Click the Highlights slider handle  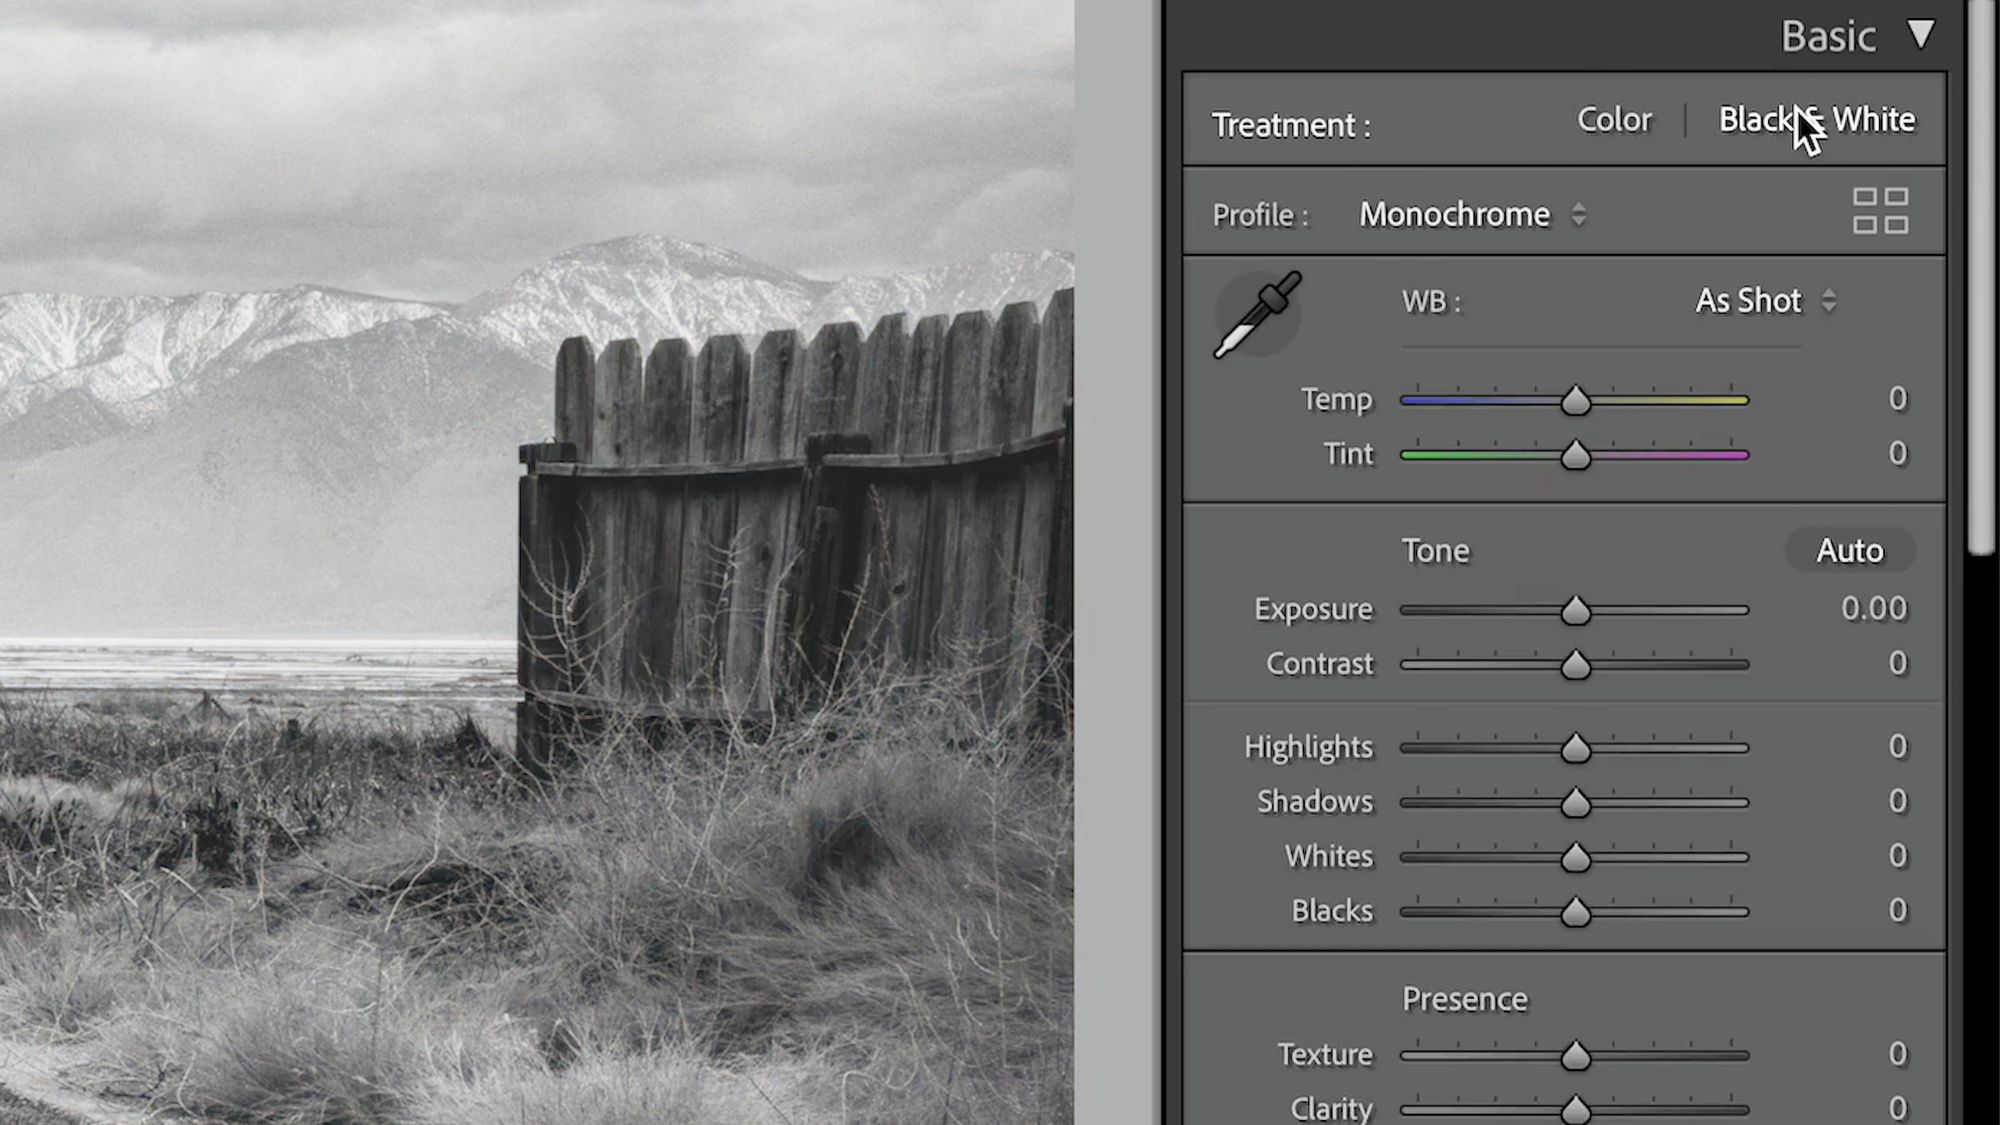coord(1575,748)
